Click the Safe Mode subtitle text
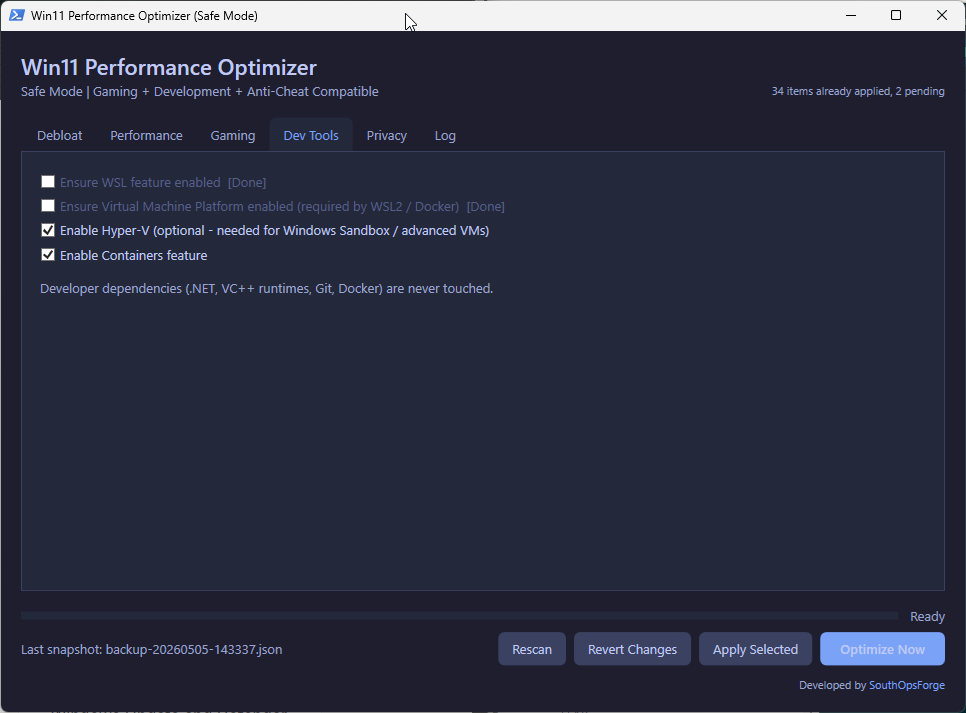966x713 pixels. (200, 91)
